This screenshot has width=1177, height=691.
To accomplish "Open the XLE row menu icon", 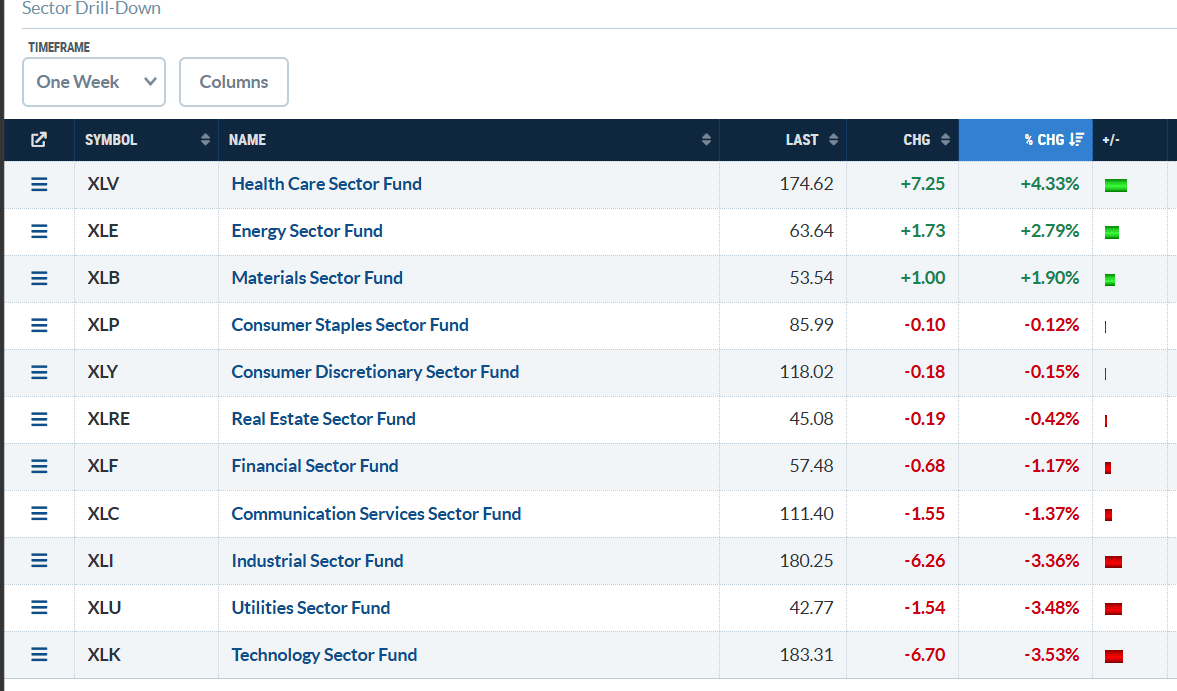I will click(39, 231).
